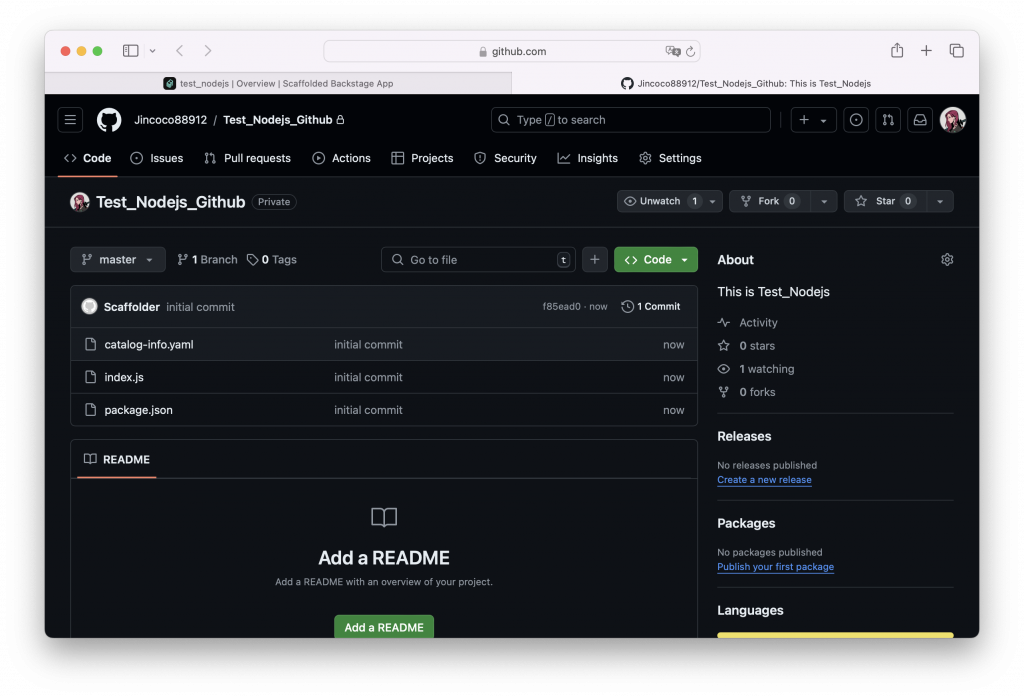Click the Safari sidebar toggle icon
Viewport: 1024px width, 697px height.
(131, 51)
